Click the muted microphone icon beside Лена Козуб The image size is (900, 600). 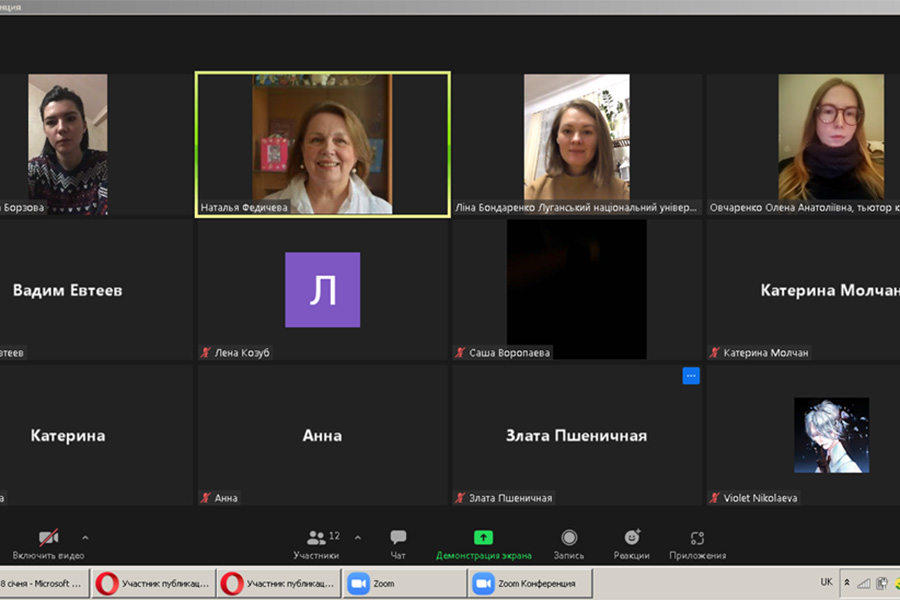pyautogui.click(x=206, y=353)
